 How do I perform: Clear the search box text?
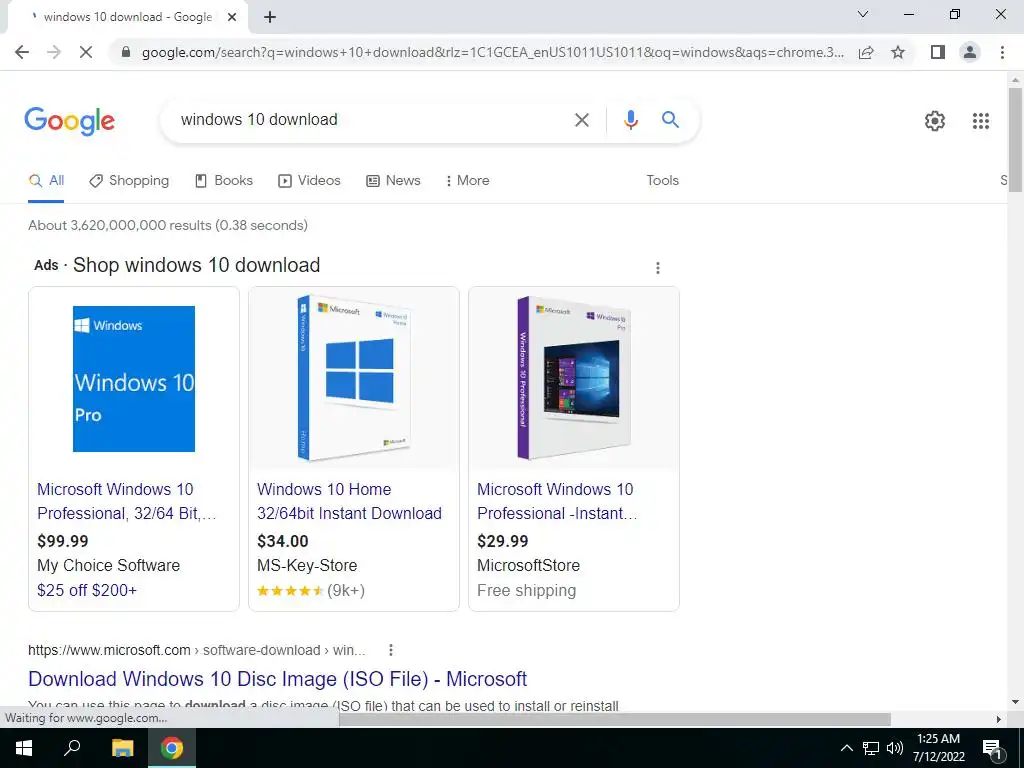[581, 120]
